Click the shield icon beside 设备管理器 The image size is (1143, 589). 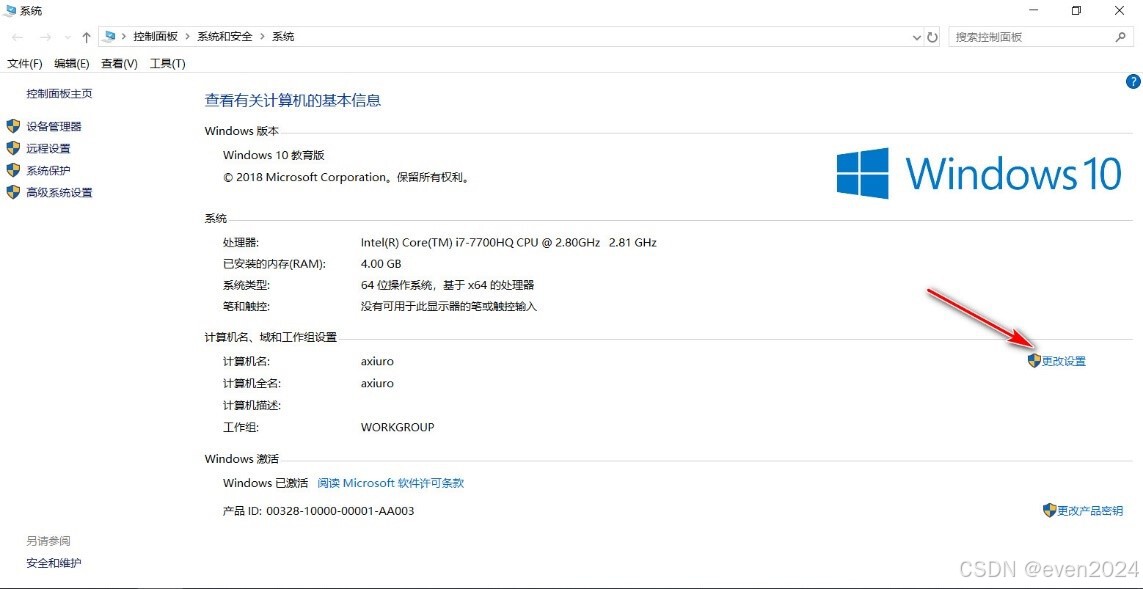(x=13, y=126)
